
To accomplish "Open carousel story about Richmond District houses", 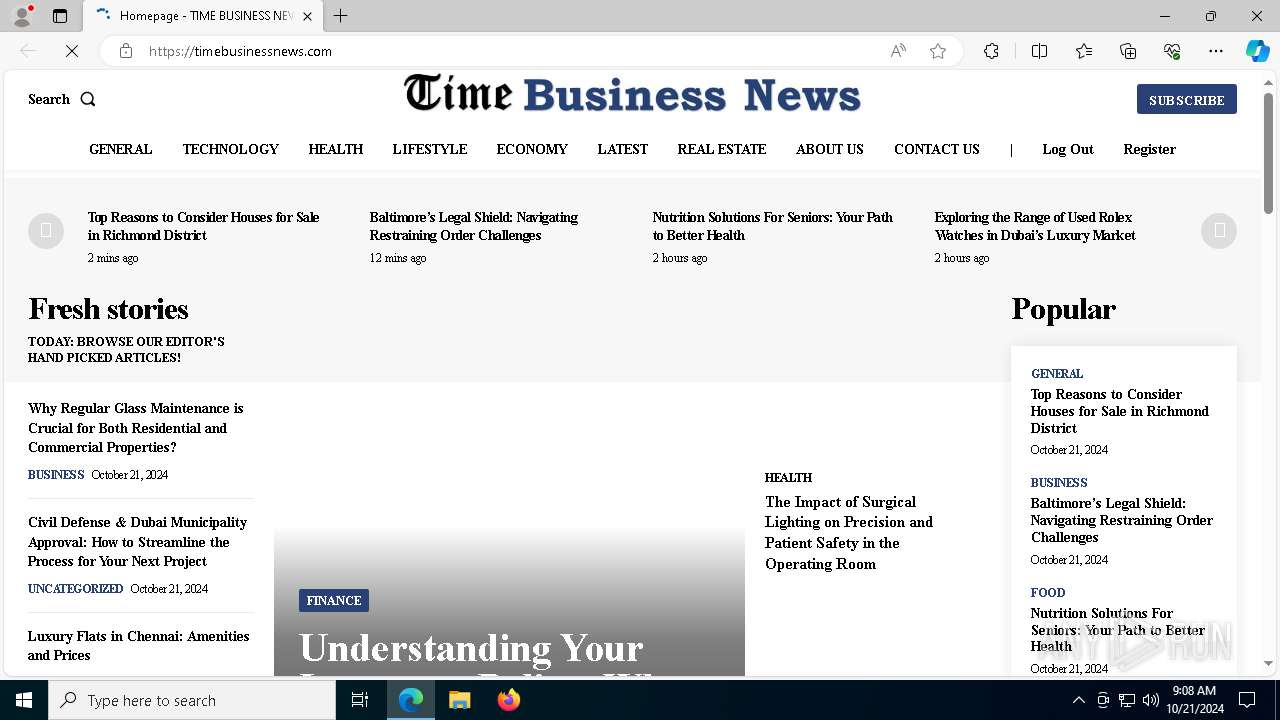I will click(x=204, y=226).
